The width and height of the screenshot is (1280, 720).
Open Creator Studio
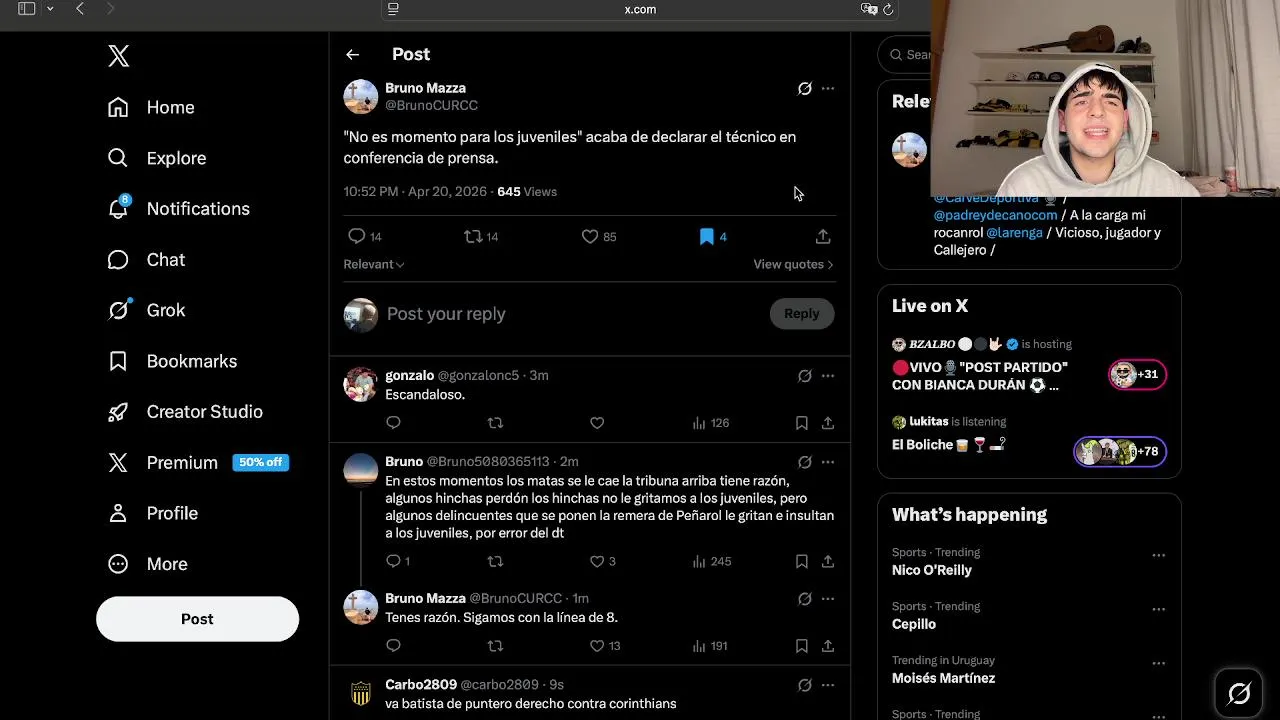(x=185, y=412)
